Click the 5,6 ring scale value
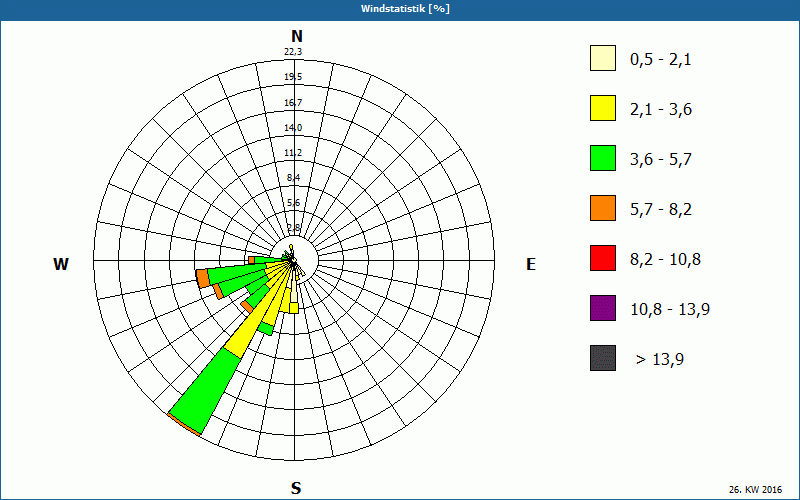Viewport: 800px width, 500px height. tap(293, 203)
